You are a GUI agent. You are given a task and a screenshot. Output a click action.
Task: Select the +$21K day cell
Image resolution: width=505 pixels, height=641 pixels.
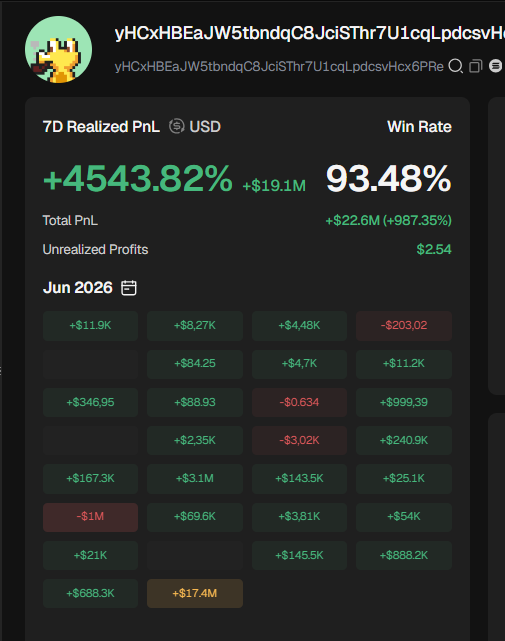90,556
